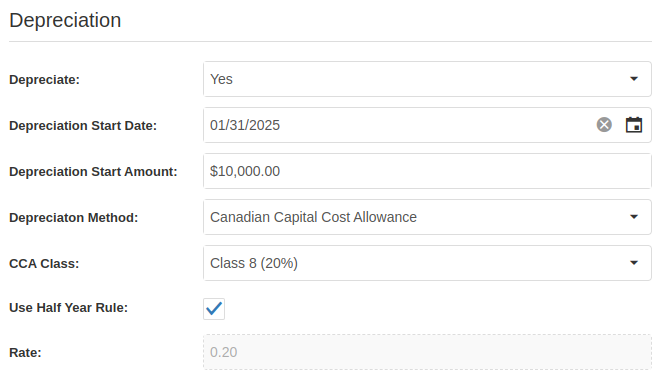Click the "Depreciation Start Amount:" label
The width and height of the screenshot is (662, 382).
pyautogui.click(x=93, y=172)
